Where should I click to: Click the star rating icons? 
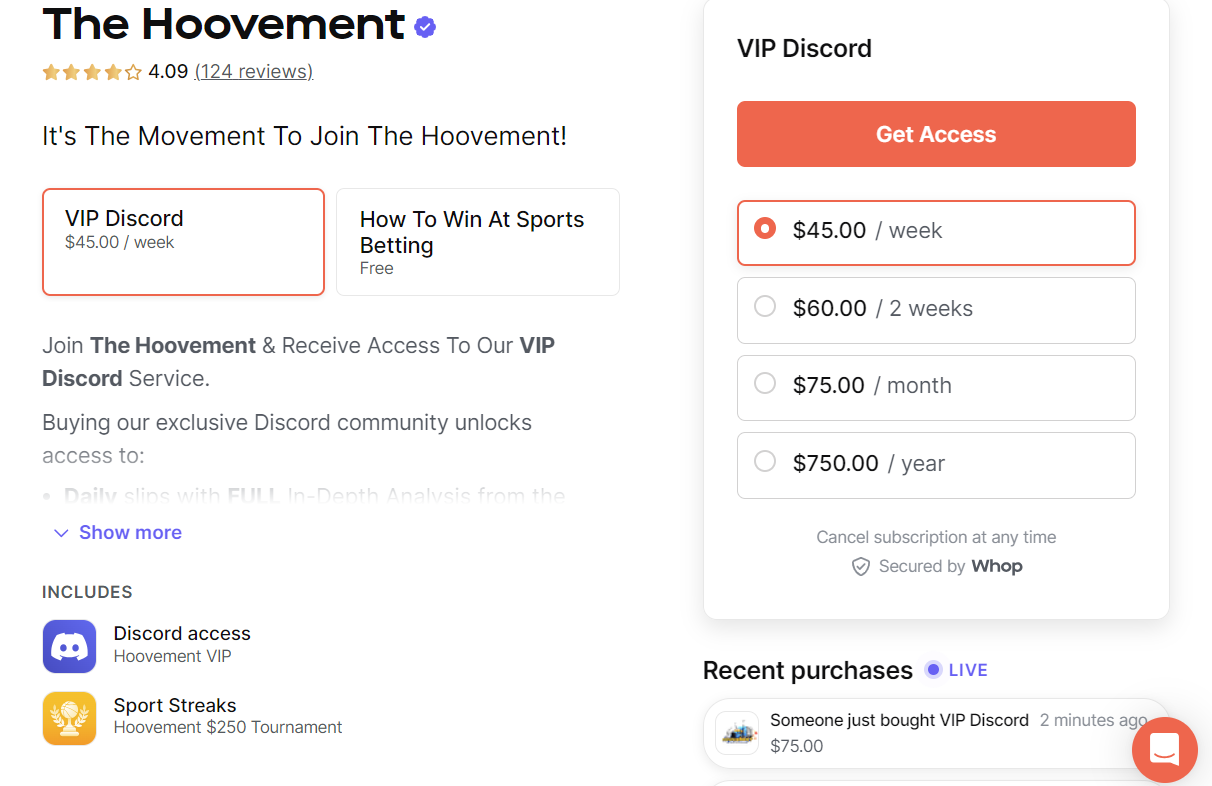tap(92, 72)
